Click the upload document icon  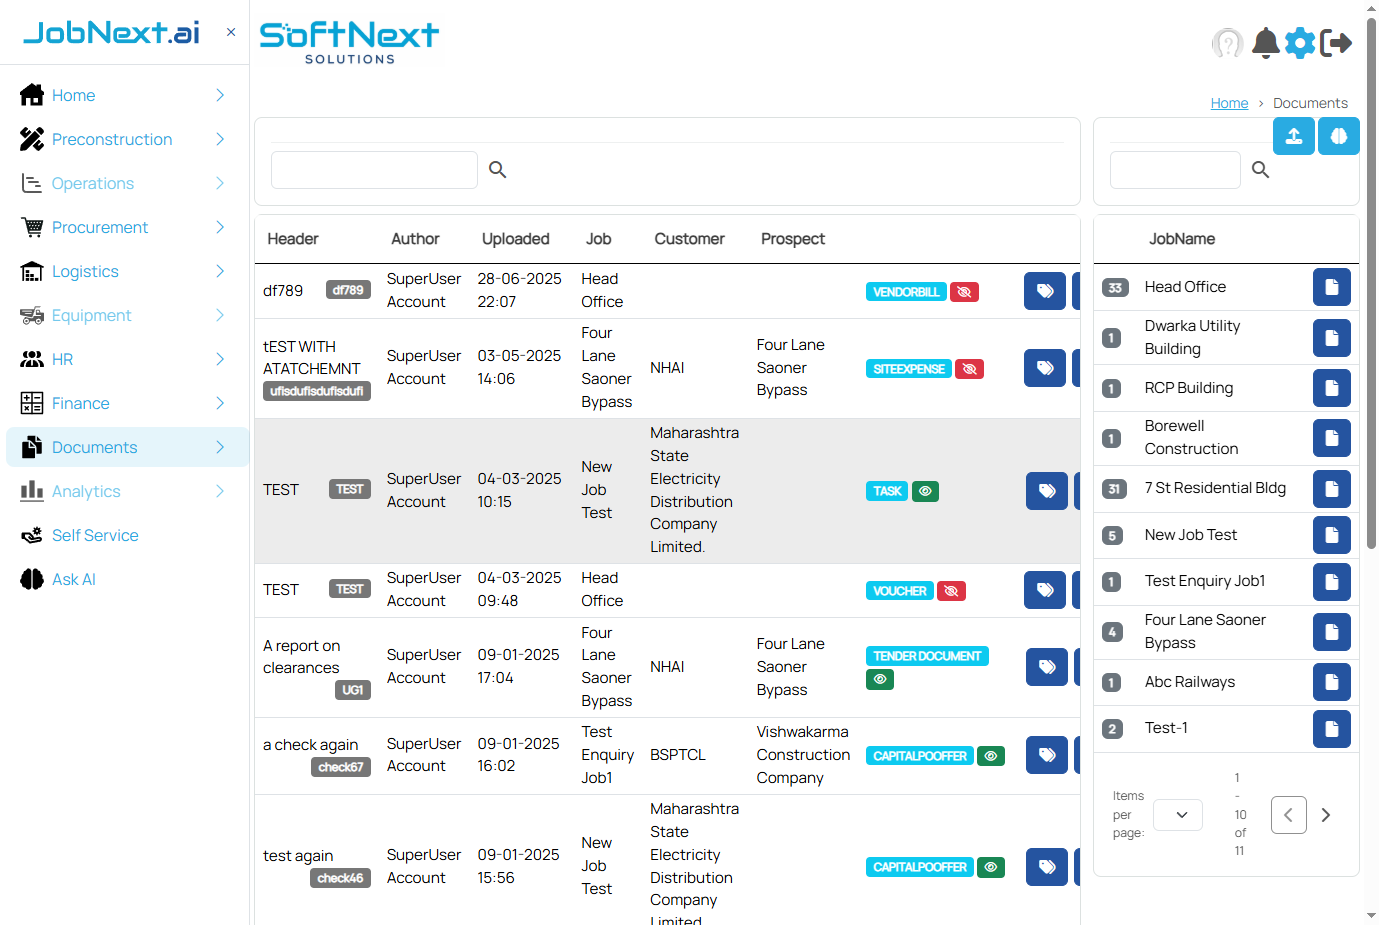pos(1294,136)
